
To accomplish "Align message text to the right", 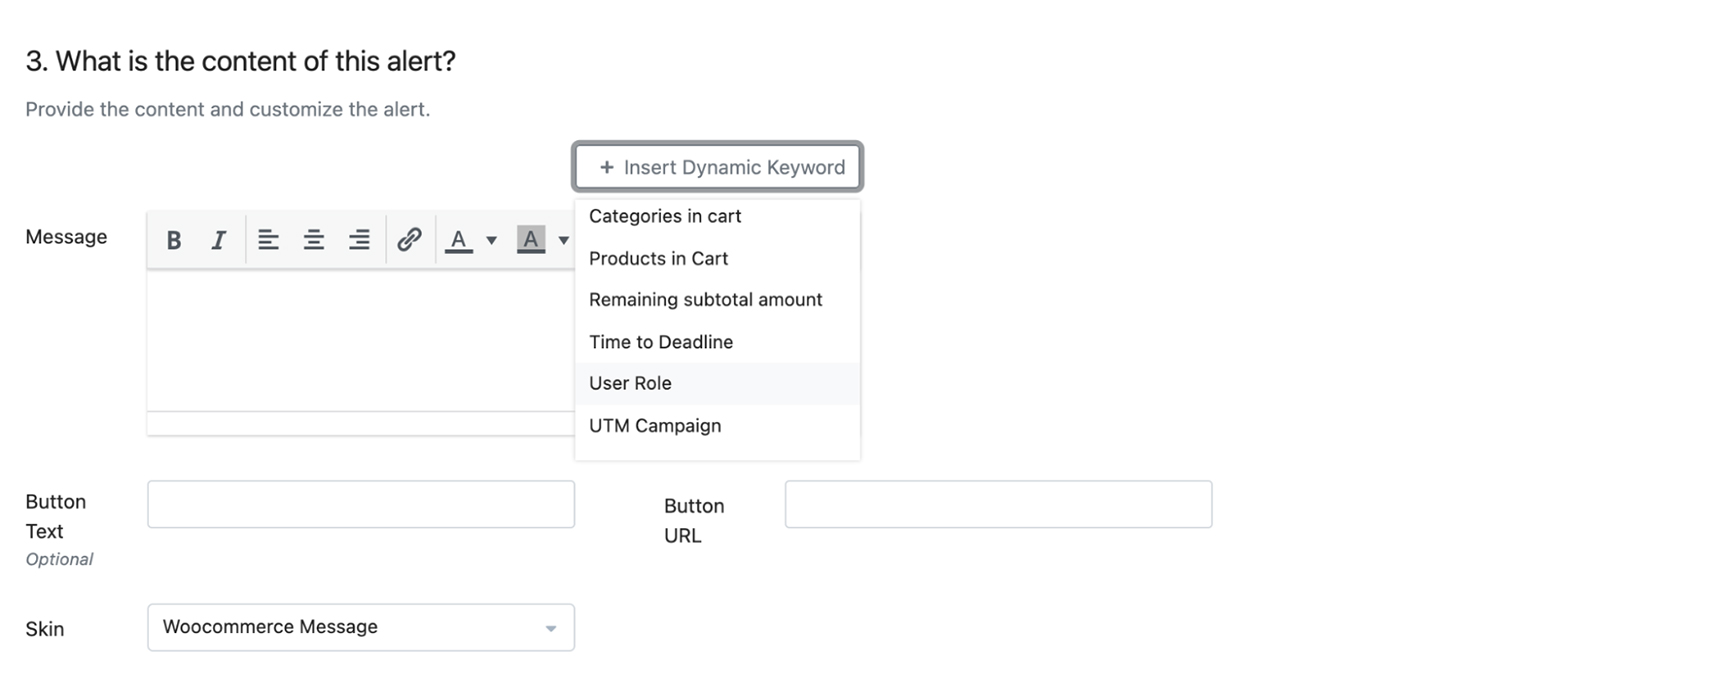I will click(x=359, y=240).
